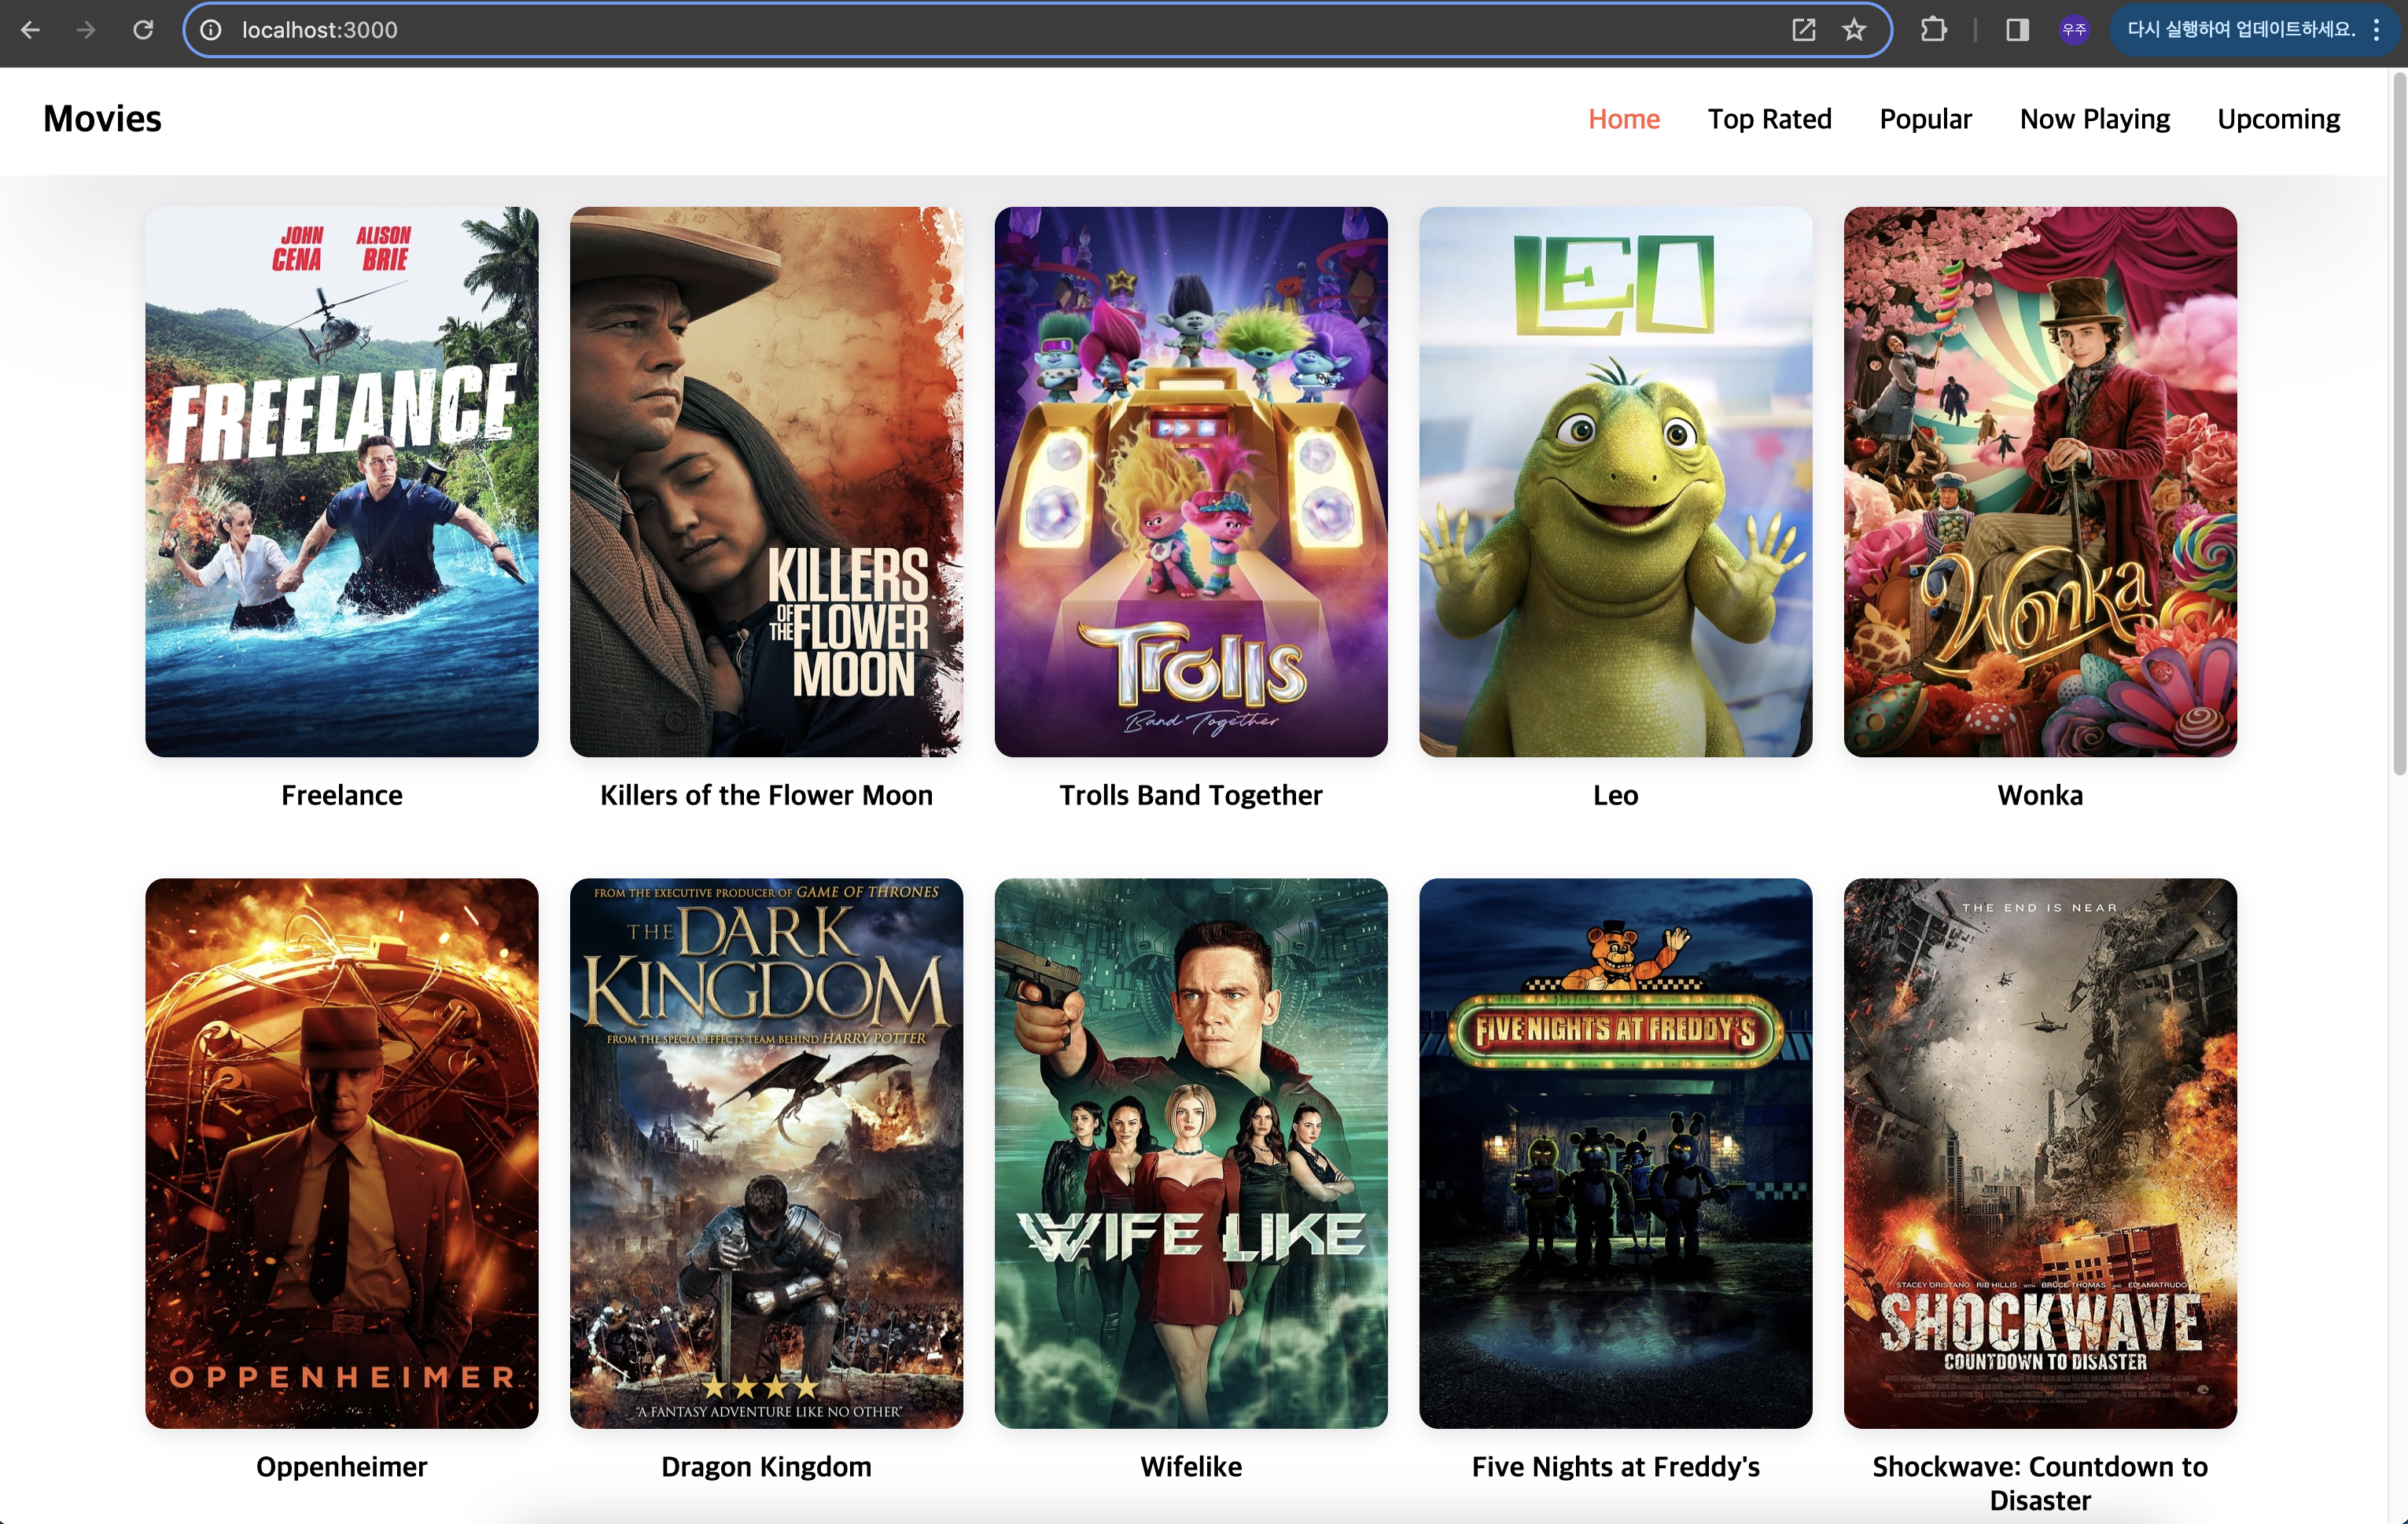
Task: Bookmark page with the star icon
Action: coord(1854,30)
